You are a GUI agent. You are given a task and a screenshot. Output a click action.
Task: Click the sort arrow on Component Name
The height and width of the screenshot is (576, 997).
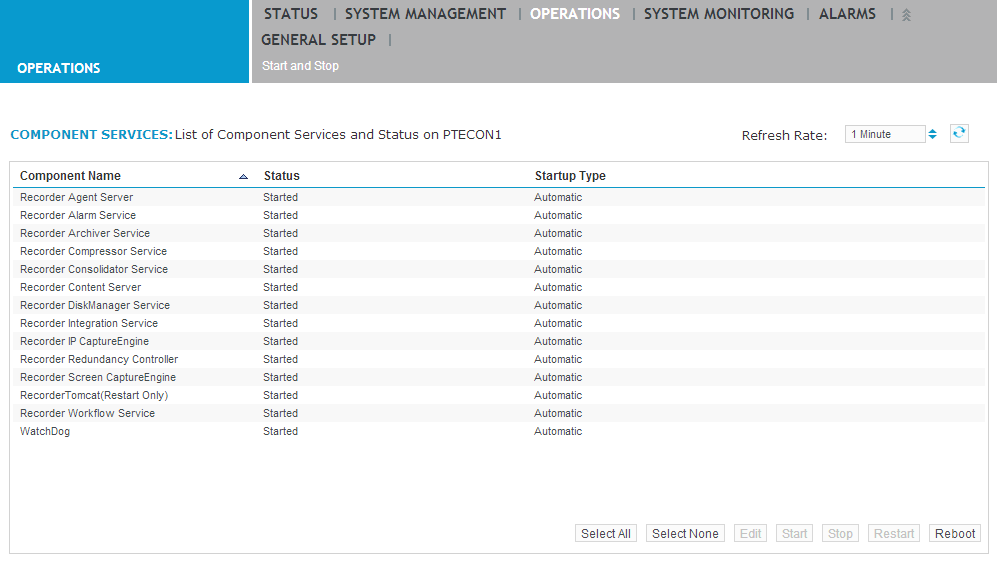[242, 175]
